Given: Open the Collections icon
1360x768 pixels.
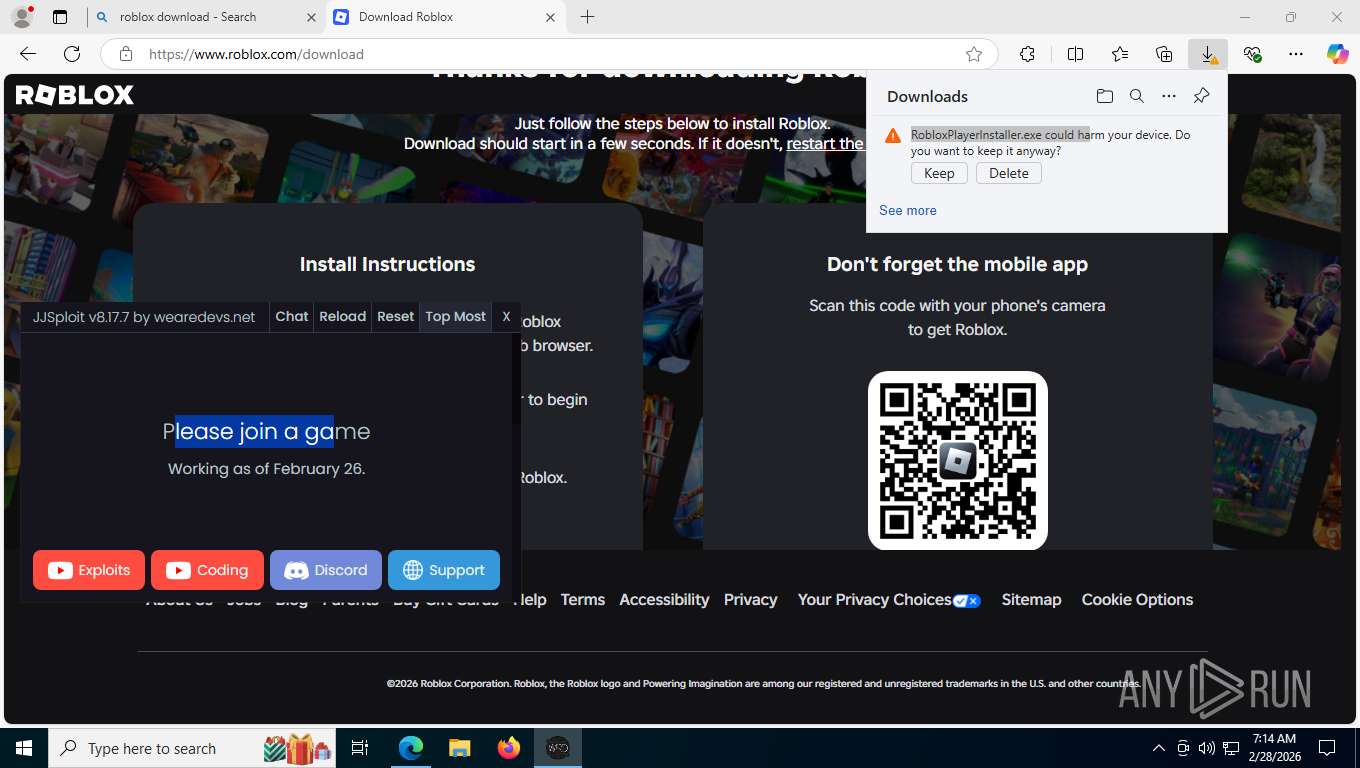Looking at the screenshot, I should tap(1164, 54).
